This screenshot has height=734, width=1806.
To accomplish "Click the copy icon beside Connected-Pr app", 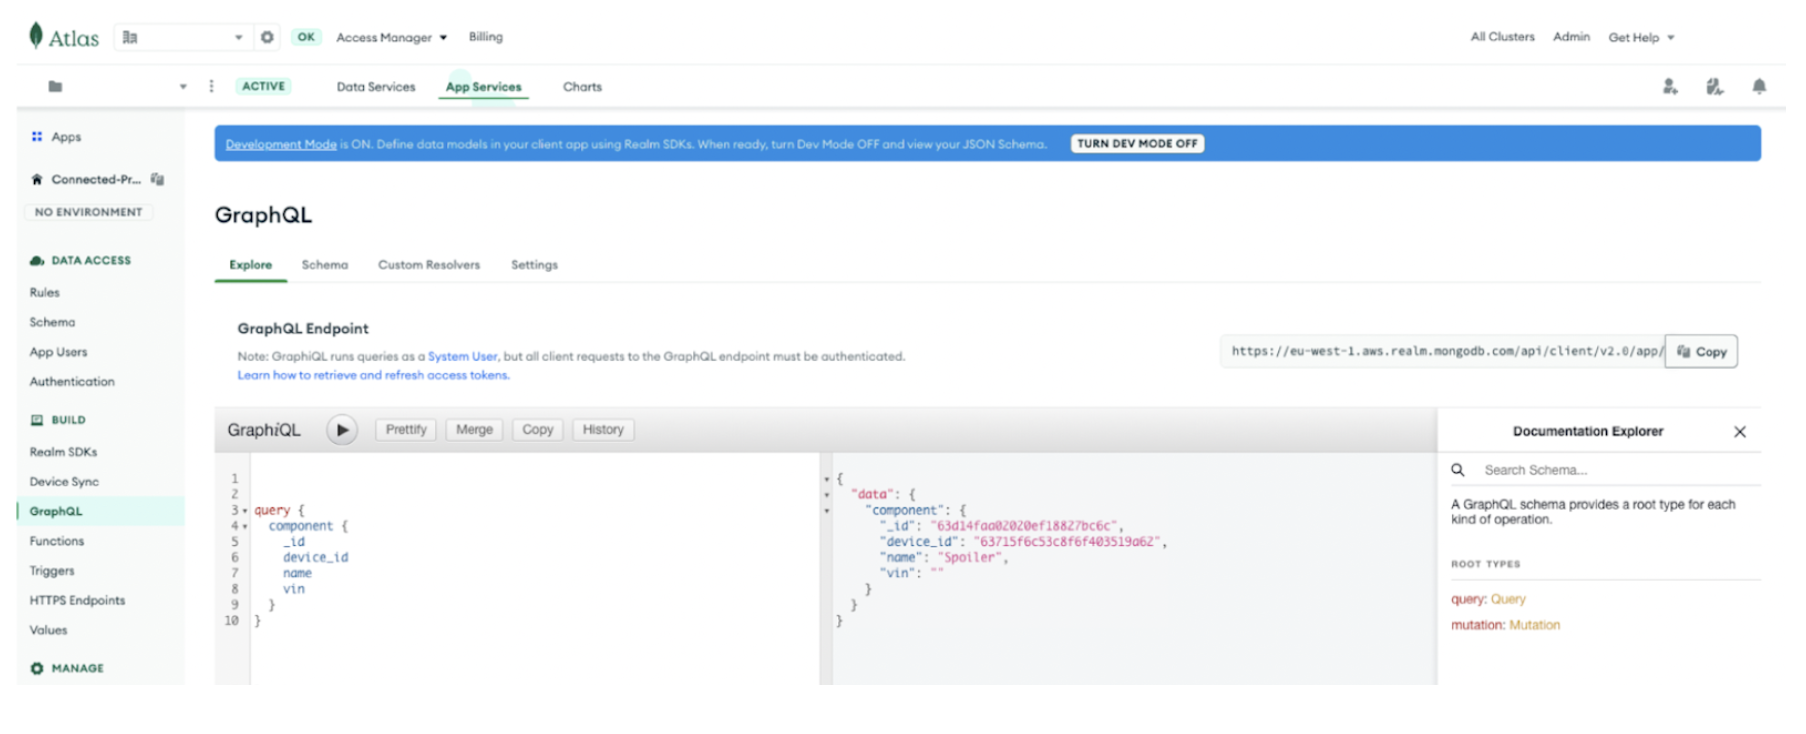I will (x=157, y=180).
